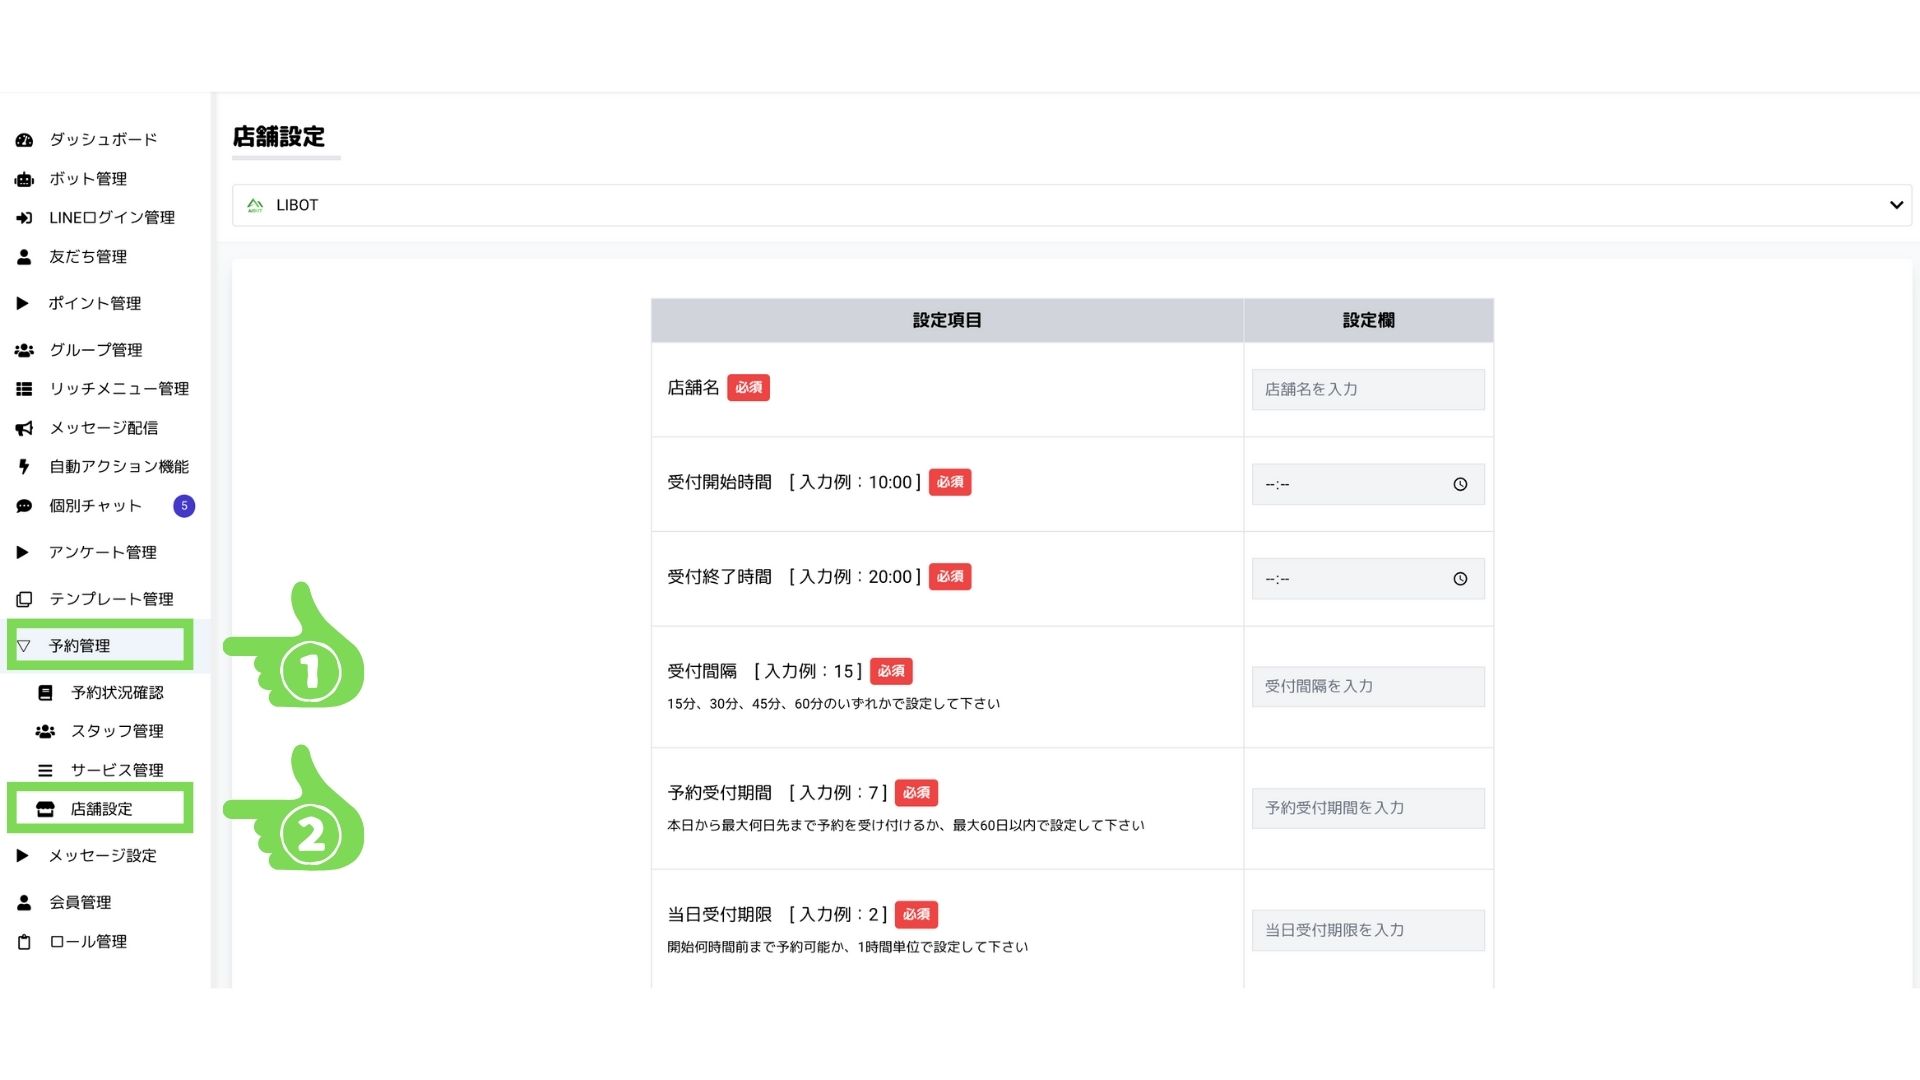This screenshot has width=1920, height=1080.
Task: Click the lightning bolt icon for 自動アクション機能
Action: coord(24,467)
